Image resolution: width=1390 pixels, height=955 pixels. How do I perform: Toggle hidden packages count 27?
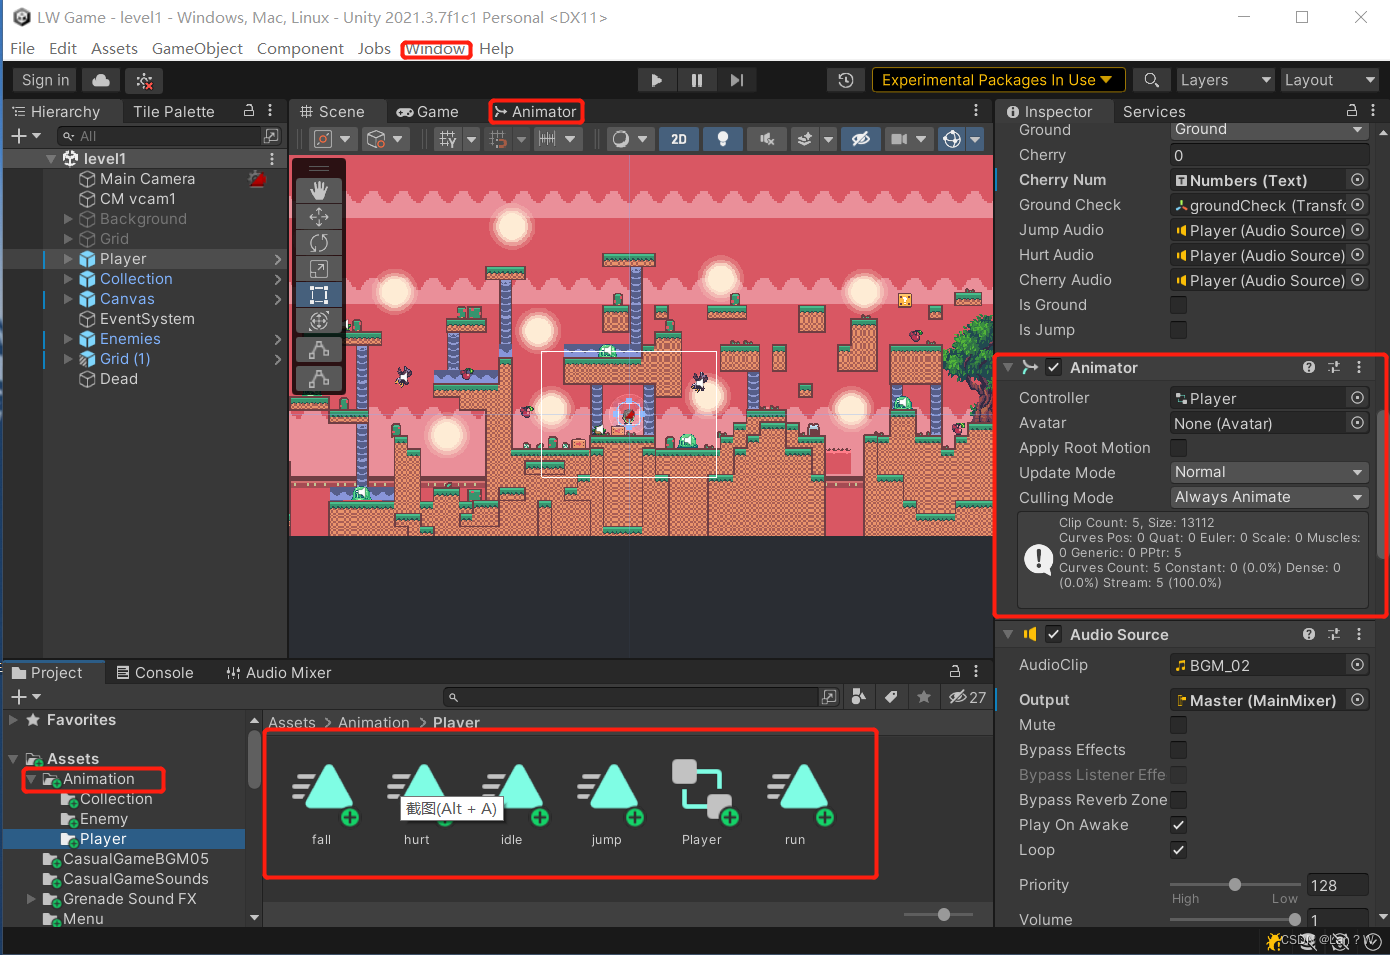click(x=967, y=697)
